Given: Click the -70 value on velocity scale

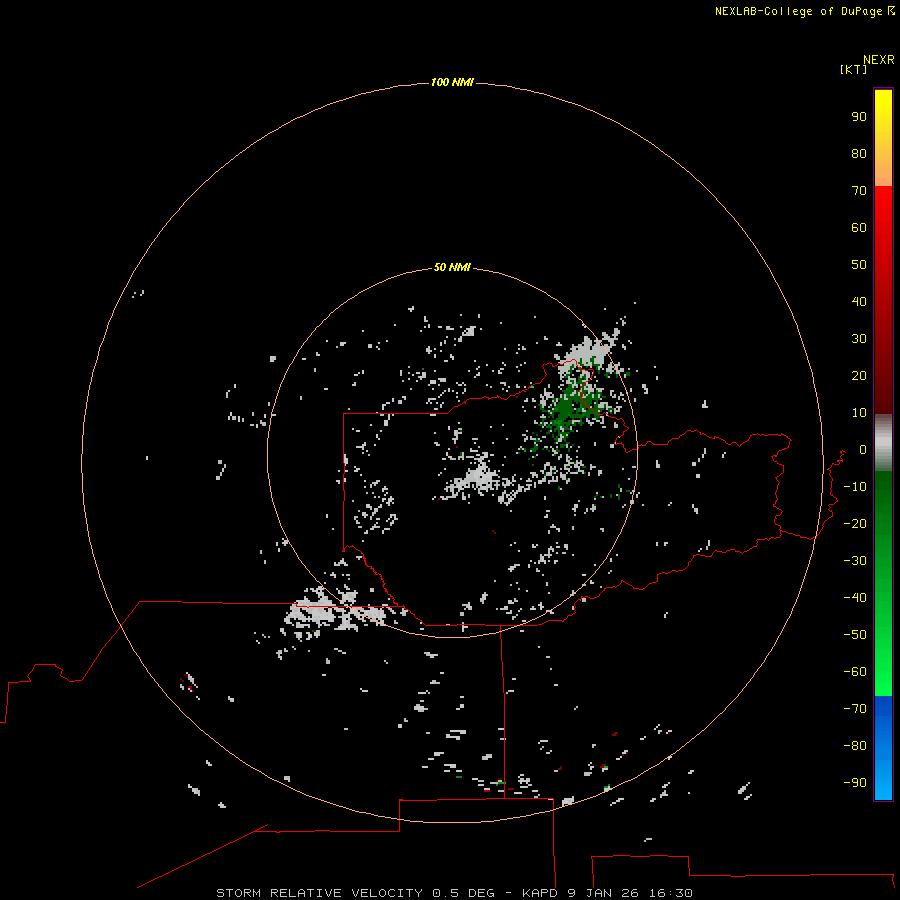Looking at the screenshot, I should 855,708.
